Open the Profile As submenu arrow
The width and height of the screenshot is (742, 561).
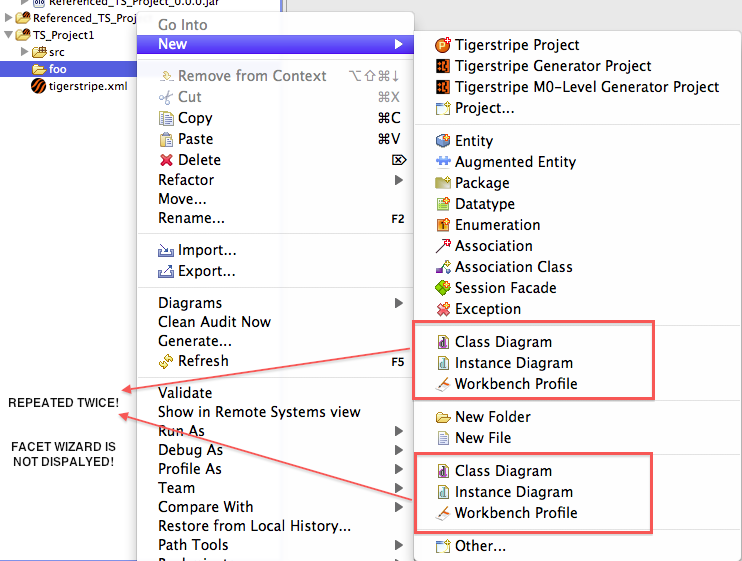pos(399,469)
